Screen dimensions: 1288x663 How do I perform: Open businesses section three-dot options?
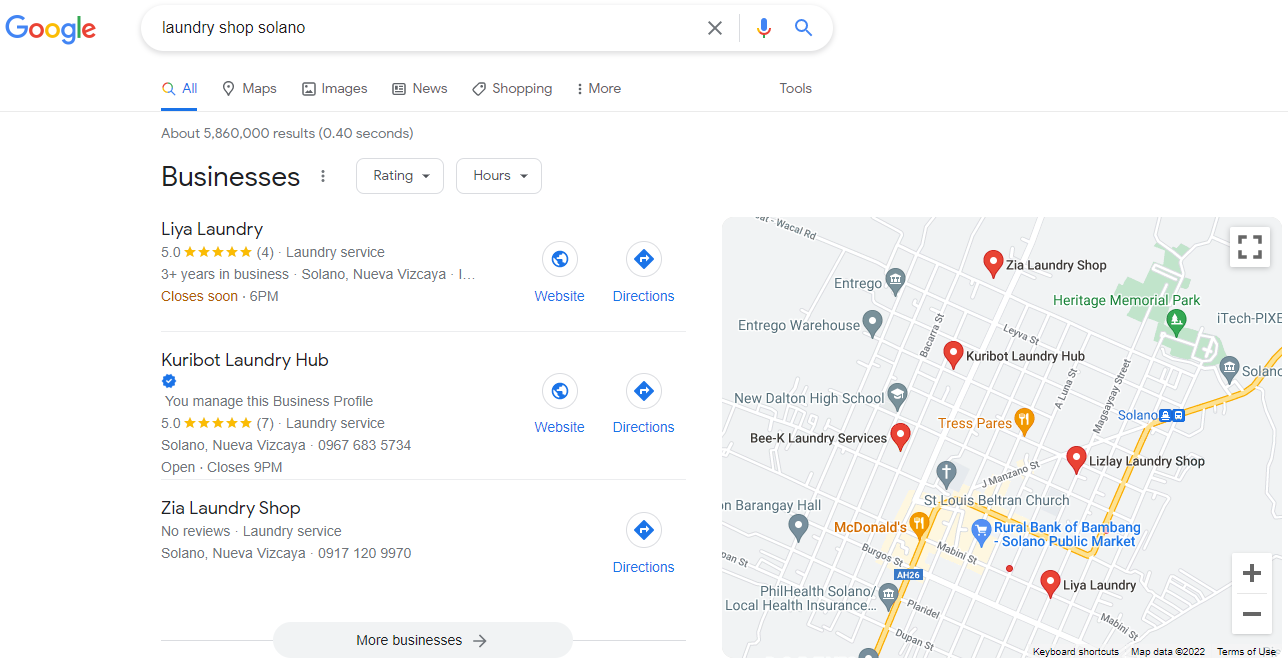tap(323, 176)
